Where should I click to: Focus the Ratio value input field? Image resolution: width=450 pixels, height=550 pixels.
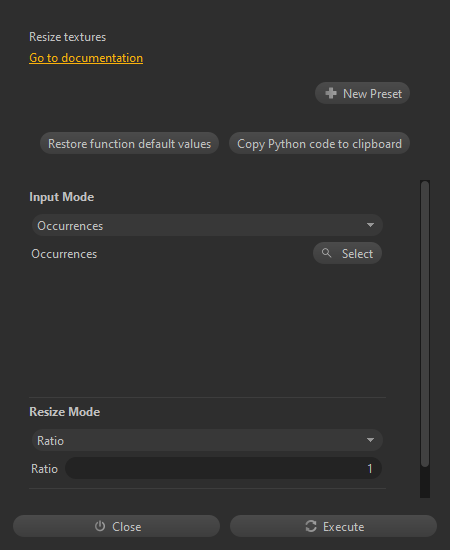tap(223, 468)
